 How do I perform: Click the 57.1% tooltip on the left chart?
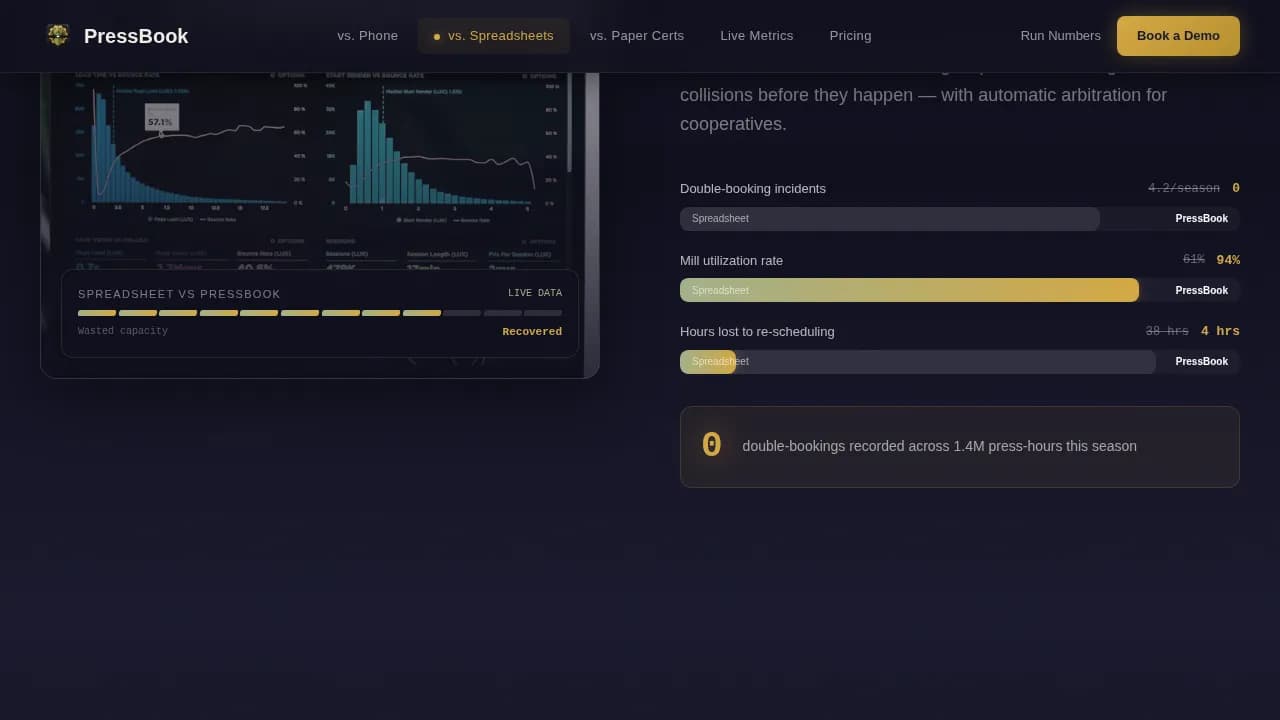pyautogui.click(x=161, y=117)
